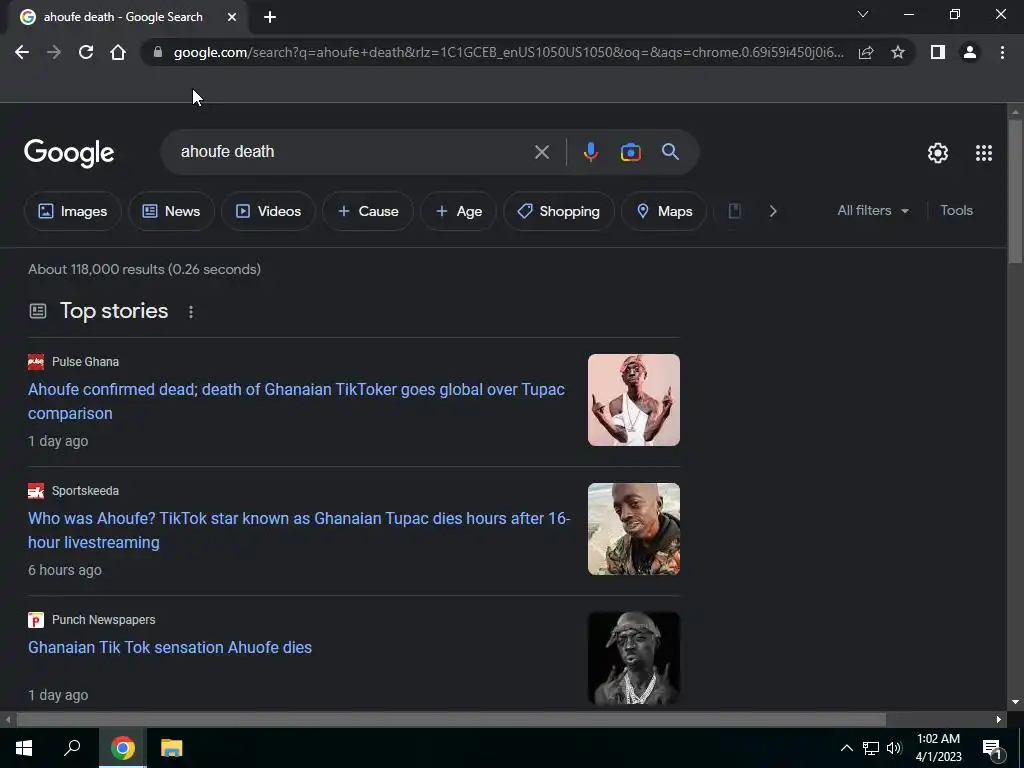Open a new browser tab

[270, 17]
